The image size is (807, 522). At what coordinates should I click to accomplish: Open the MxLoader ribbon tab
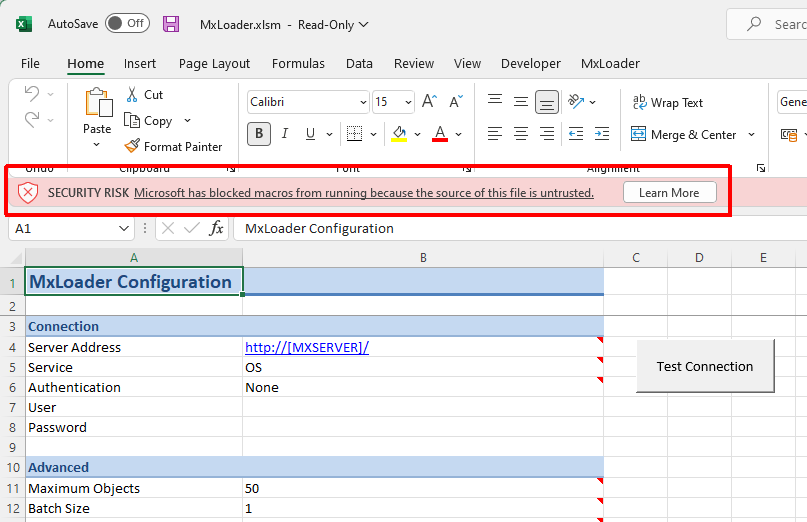(x=610, y=64)
